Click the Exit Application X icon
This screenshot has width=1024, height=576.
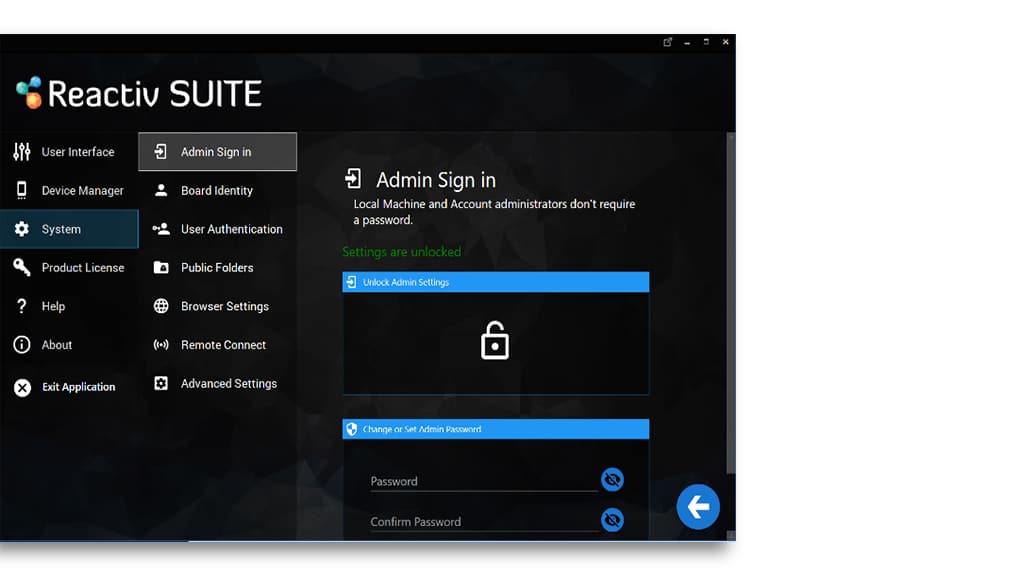pyautogui.click(x=22, y=387)
